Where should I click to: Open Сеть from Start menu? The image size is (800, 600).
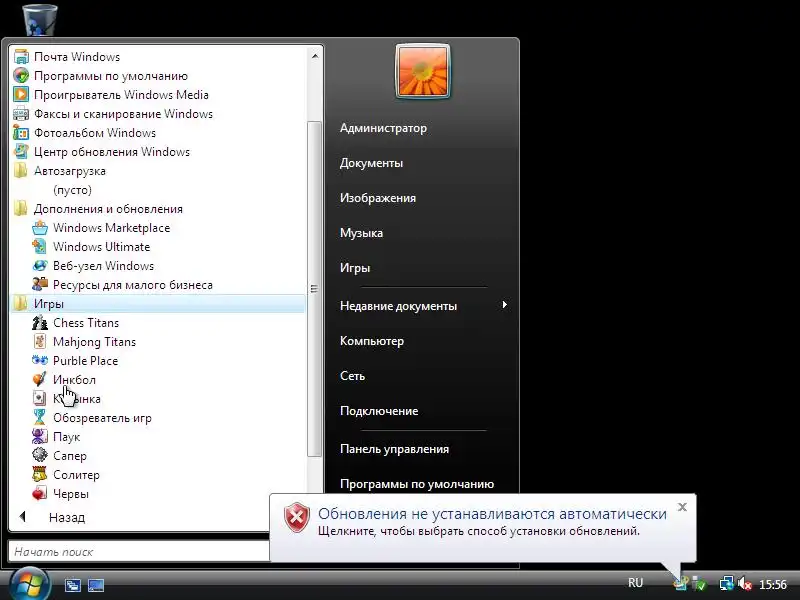(x=353, y=376)
